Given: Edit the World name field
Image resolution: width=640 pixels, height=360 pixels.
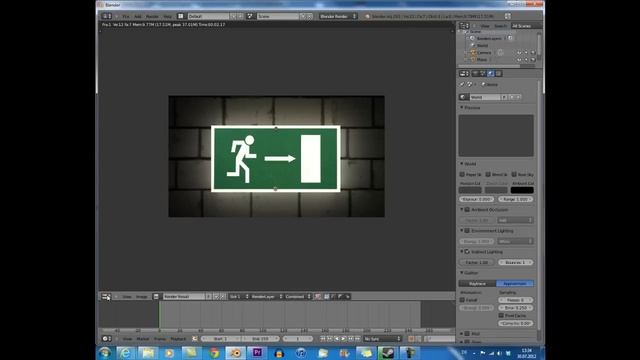Looking at the screenshot, I should tap(484, 97).
